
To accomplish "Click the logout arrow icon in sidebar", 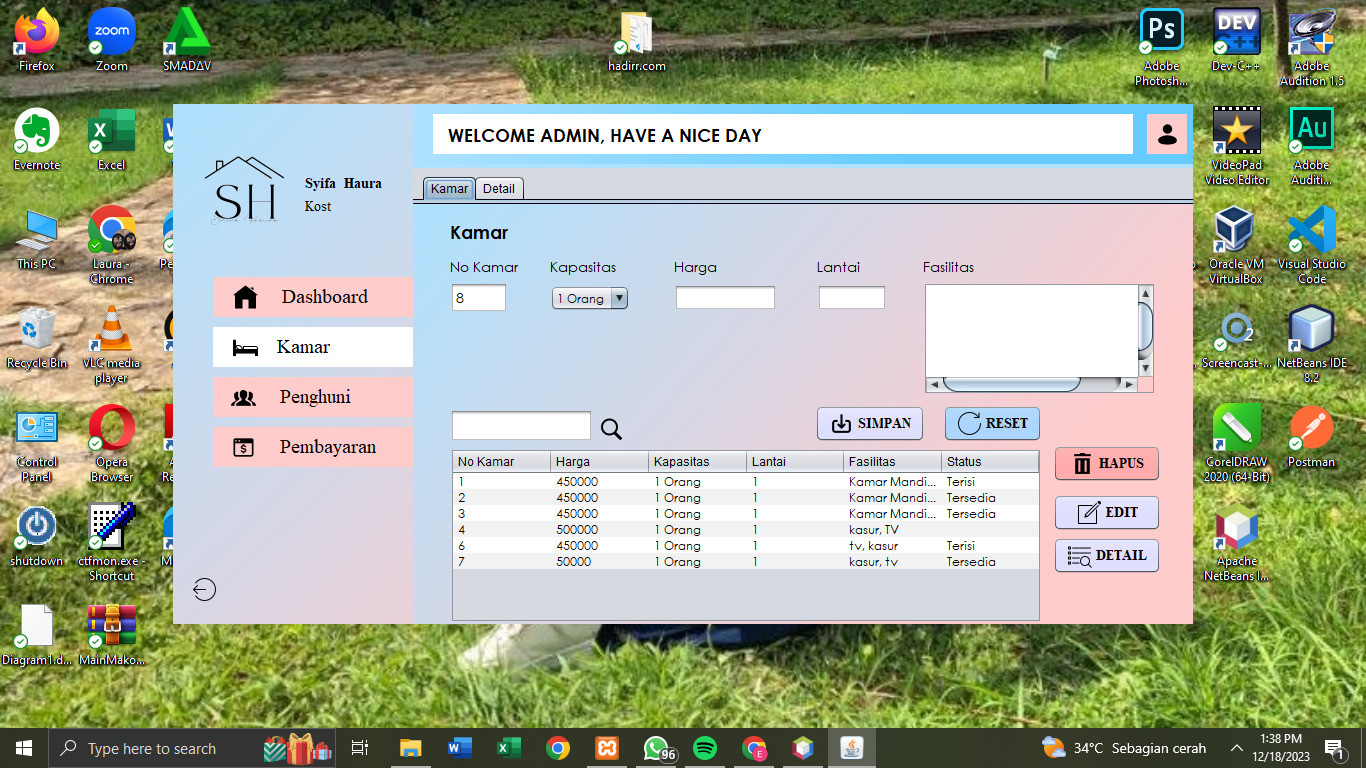I will pos(204,590).
